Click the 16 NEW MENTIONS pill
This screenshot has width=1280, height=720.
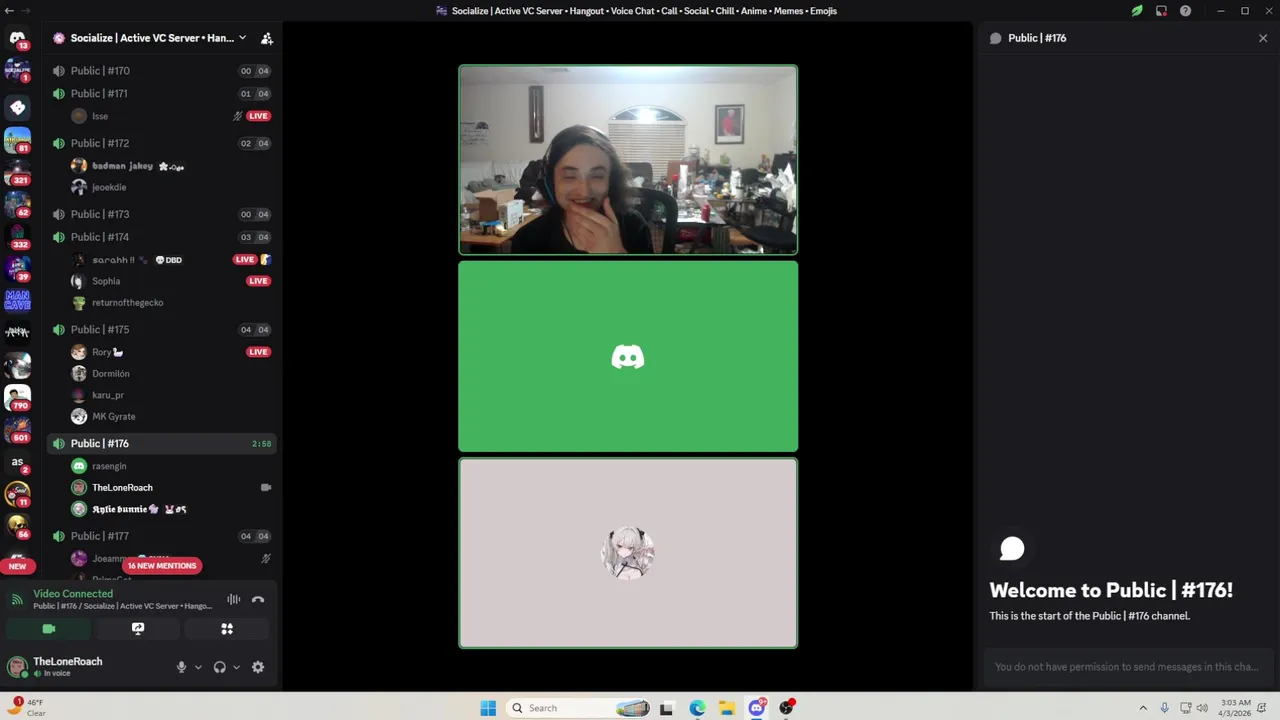click(162, 566)
